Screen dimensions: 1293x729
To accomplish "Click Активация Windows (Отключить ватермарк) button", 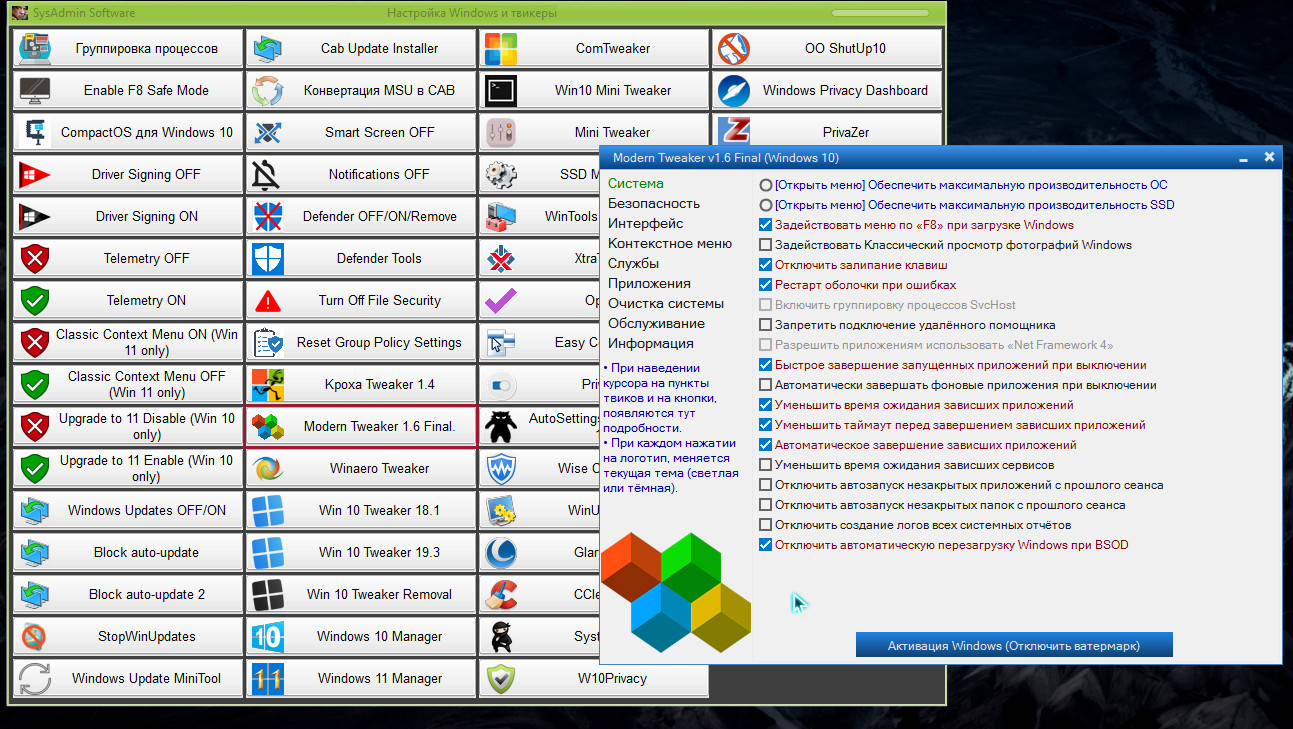I will tap(1013, 645).
